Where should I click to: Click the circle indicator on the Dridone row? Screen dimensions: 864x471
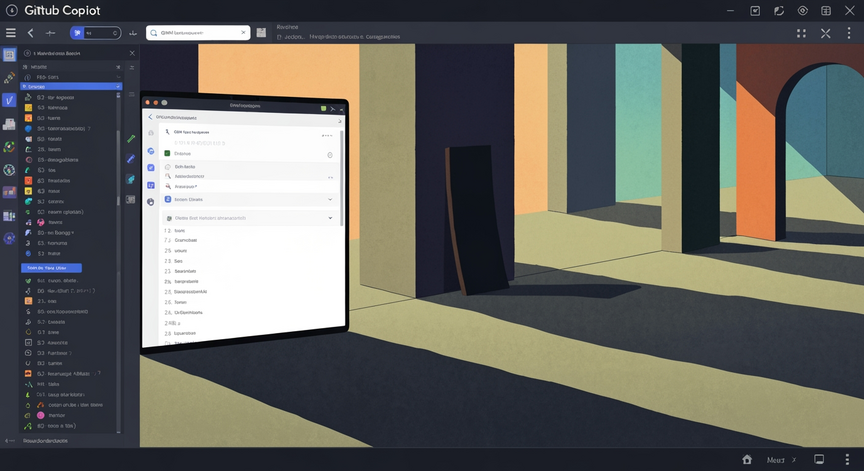click(330, 155)
